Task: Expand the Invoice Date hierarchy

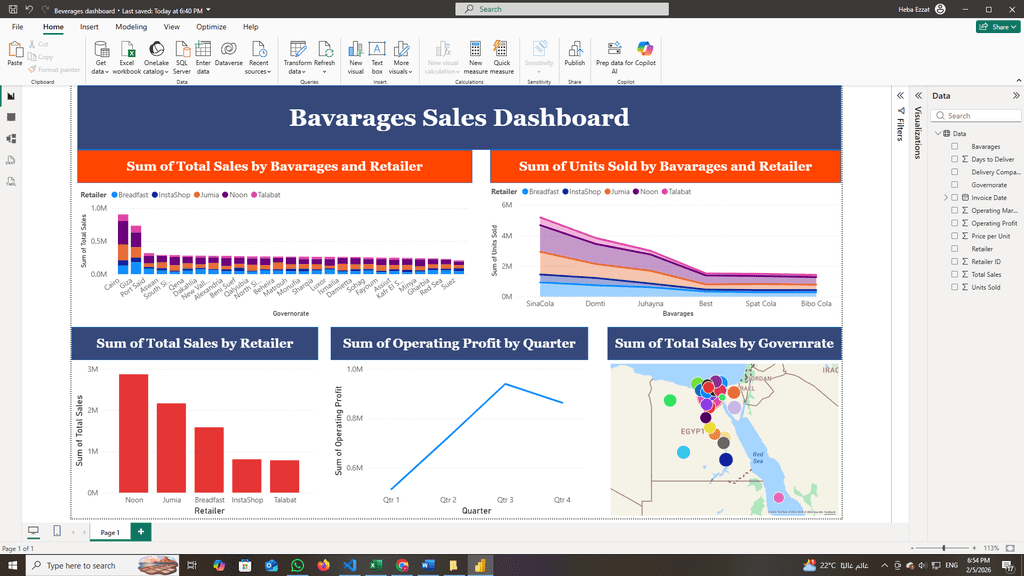Action: [945, 198]
